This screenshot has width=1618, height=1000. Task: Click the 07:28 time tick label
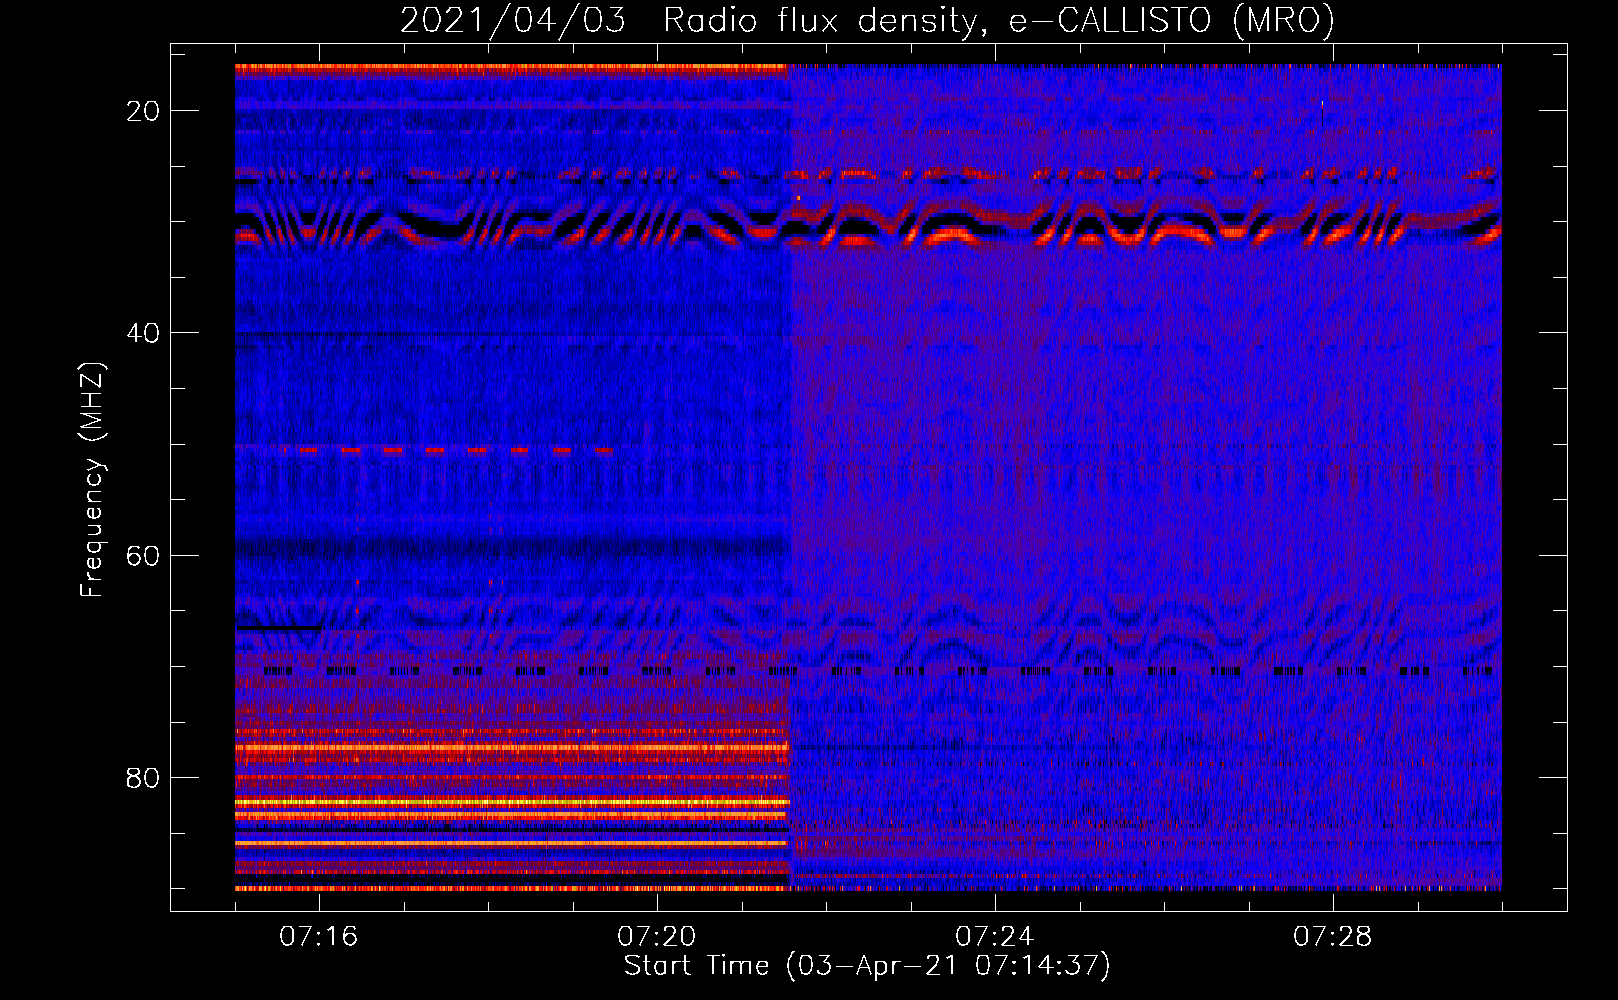[1333, 937]
